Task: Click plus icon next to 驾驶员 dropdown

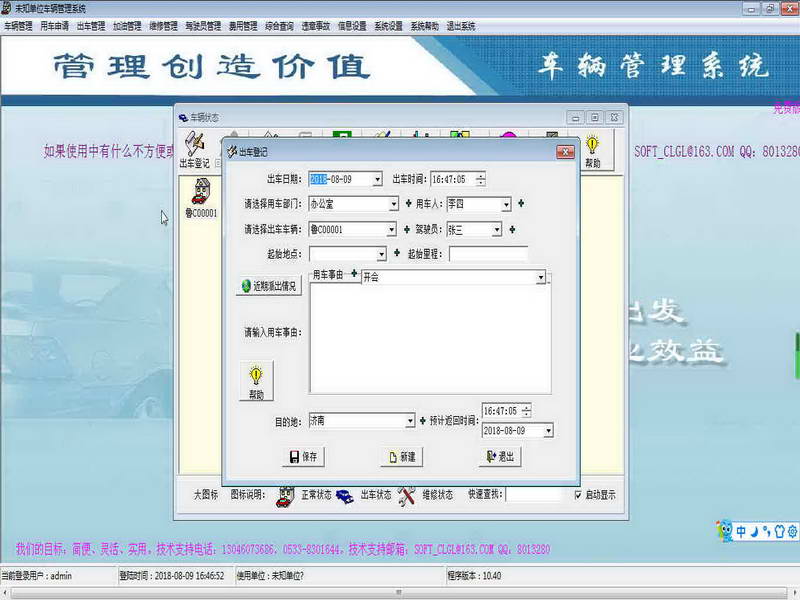Action: pos(512,230)
